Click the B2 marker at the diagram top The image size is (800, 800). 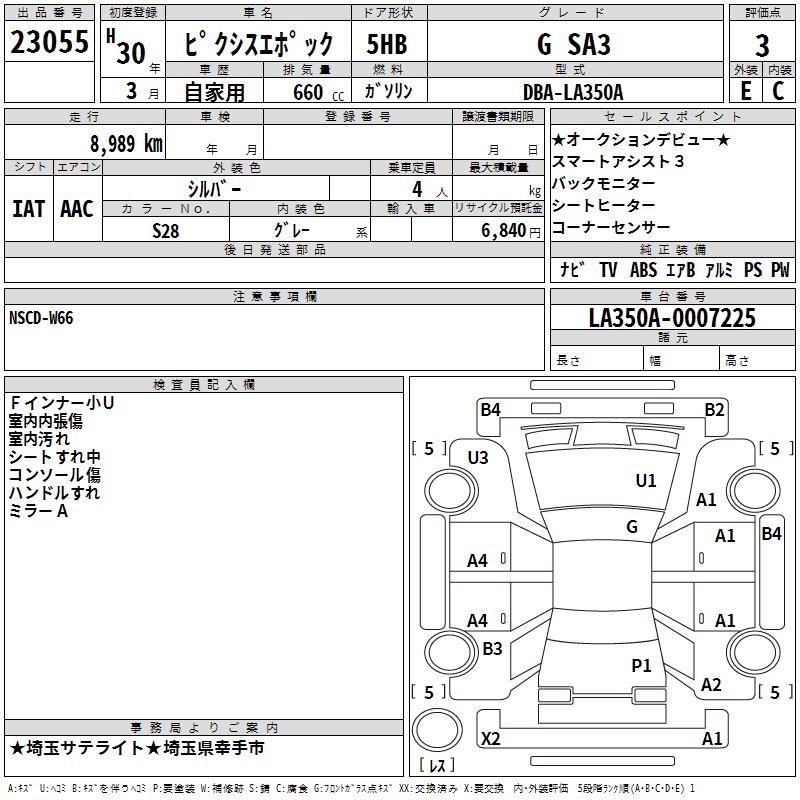714,409
